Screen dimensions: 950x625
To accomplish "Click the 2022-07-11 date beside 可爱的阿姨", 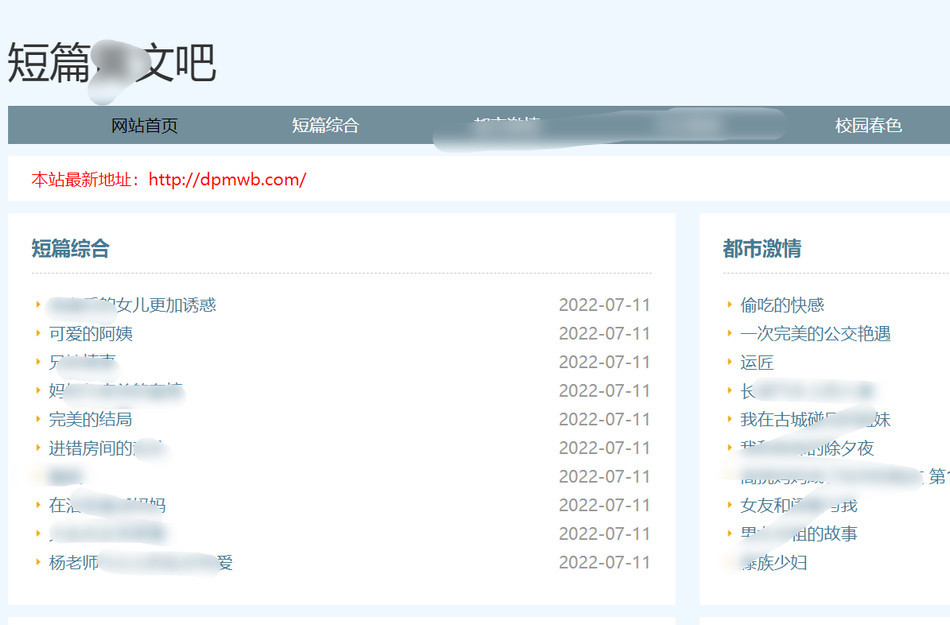I will tap(604, 333).
